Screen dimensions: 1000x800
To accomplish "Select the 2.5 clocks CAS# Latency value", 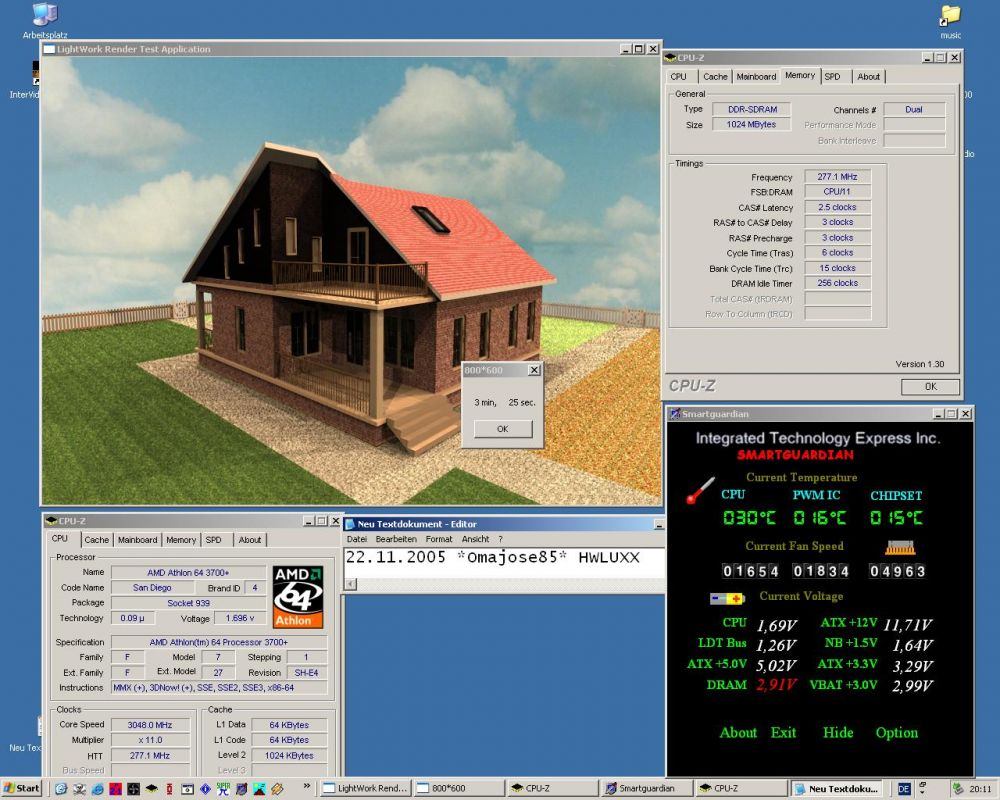I will (x=837, y=207).
